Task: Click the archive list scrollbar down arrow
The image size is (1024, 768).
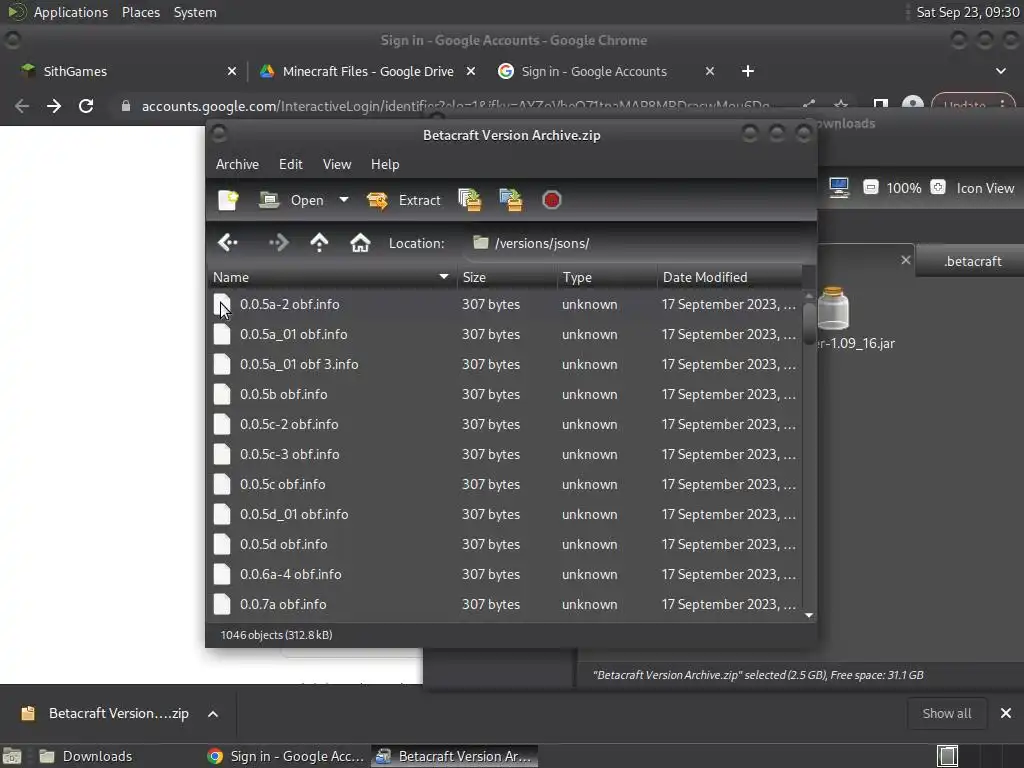Action: coord(809,615)
